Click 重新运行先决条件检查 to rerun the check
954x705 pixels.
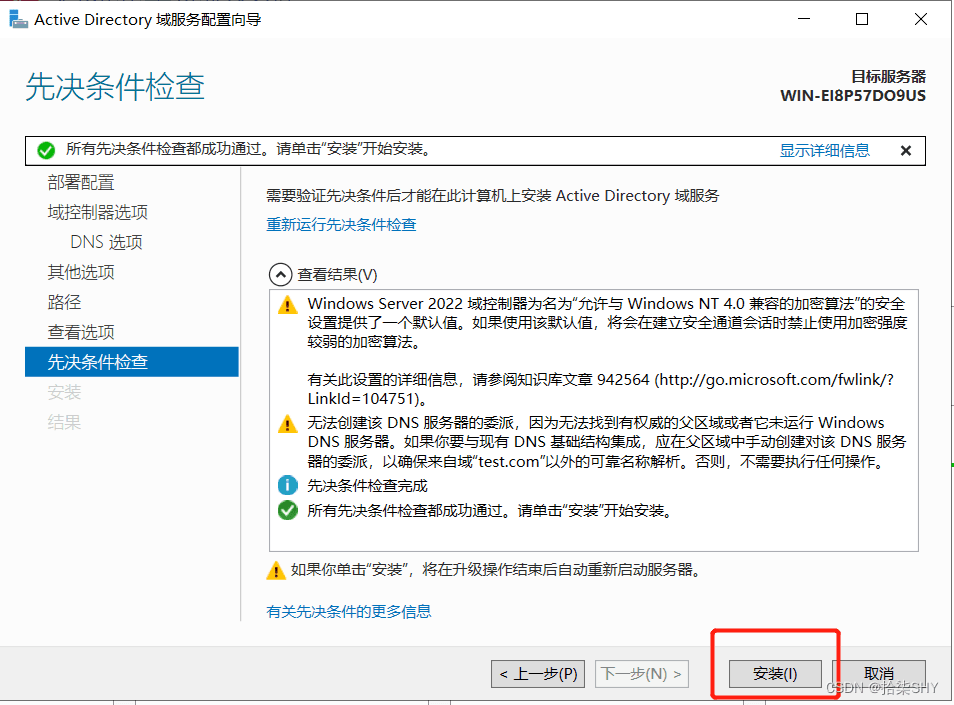point(341,224)
